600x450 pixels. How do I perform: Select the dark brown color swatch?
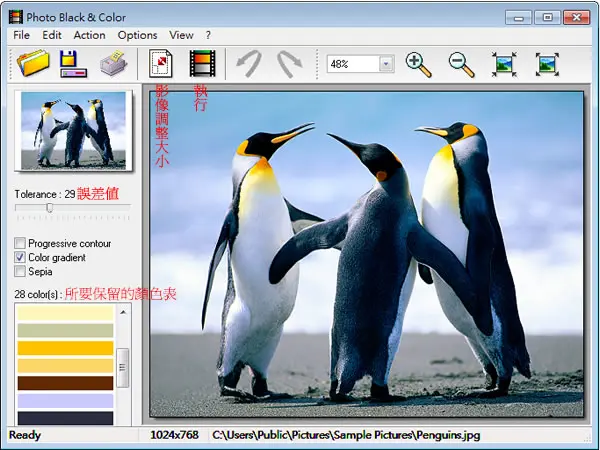click(65, 383)
